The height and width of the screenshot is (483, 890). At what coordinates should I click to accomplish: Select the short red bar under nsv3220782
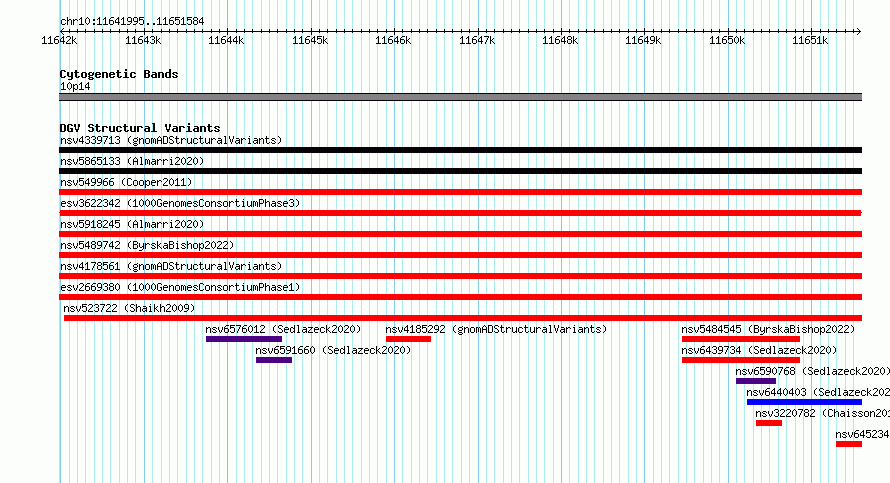coord(769,423)
